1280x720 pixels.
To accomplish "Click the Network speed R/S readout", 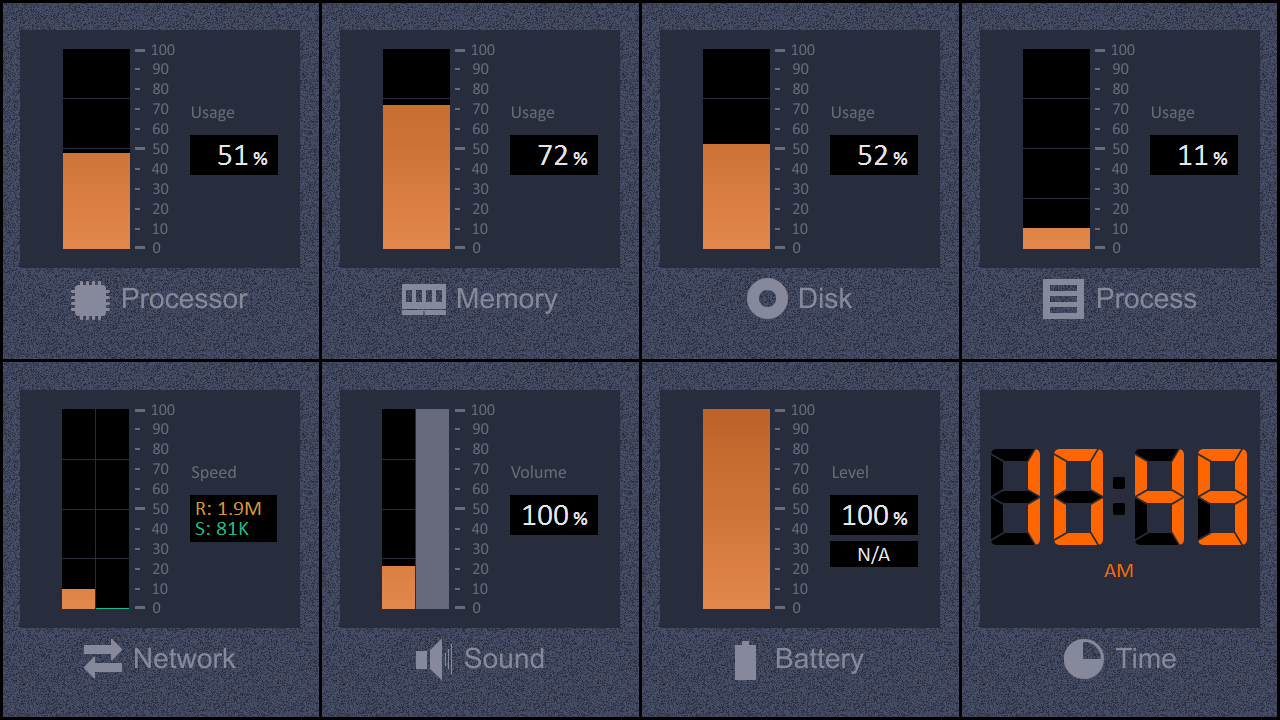I will [x=234, y=518].
